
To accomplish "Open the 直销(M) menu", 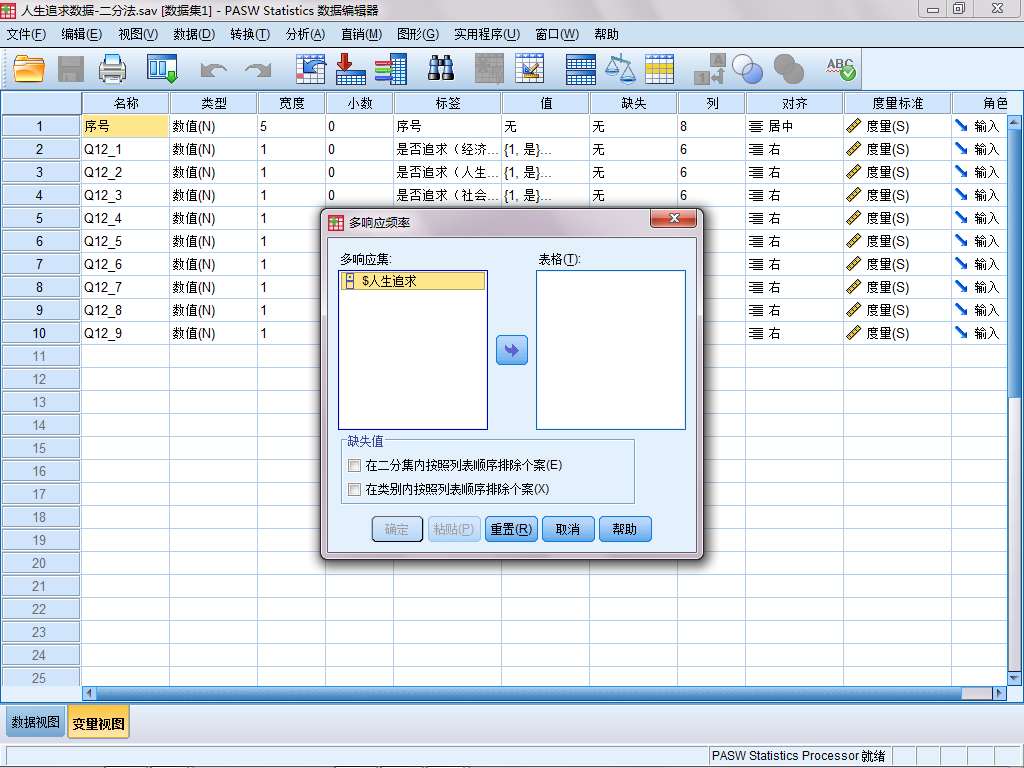I will tap(362, 34).
